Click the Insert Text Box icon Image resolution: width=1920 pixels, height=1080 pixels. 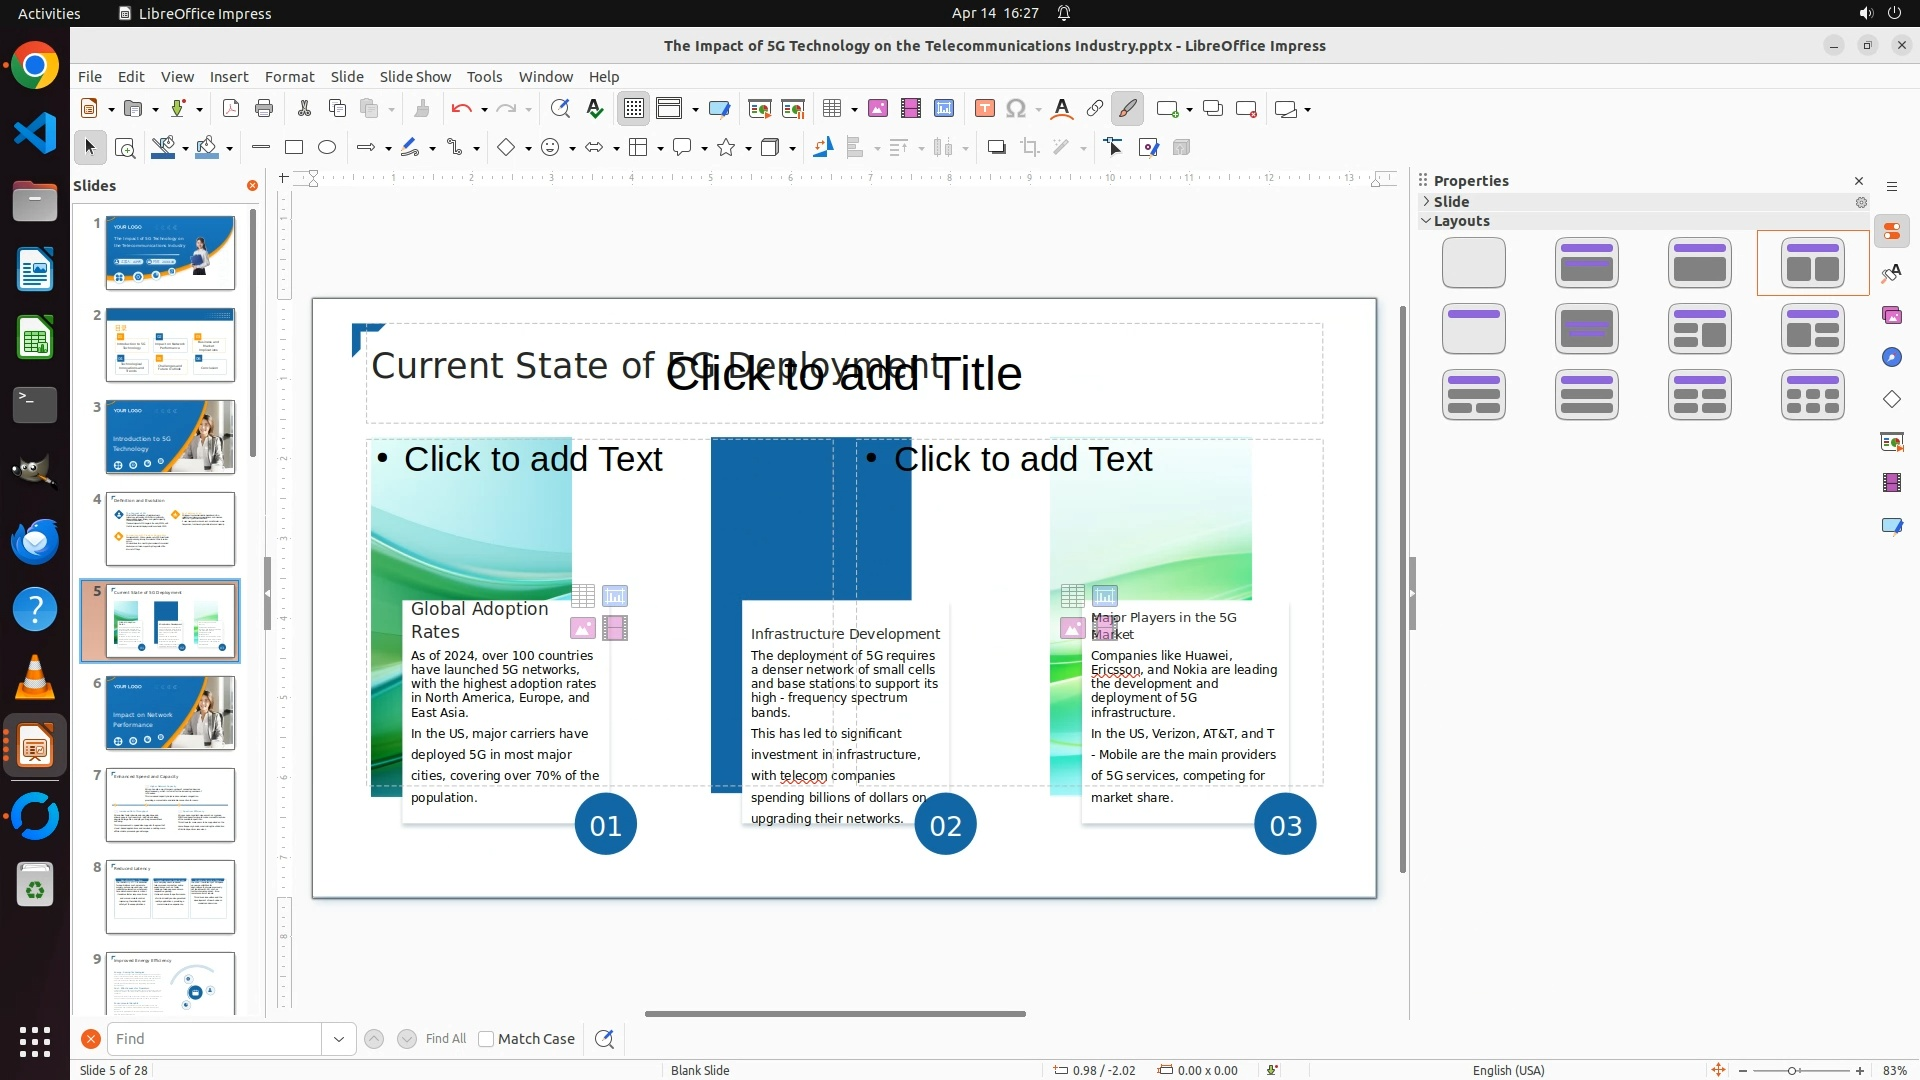point(985,109)
